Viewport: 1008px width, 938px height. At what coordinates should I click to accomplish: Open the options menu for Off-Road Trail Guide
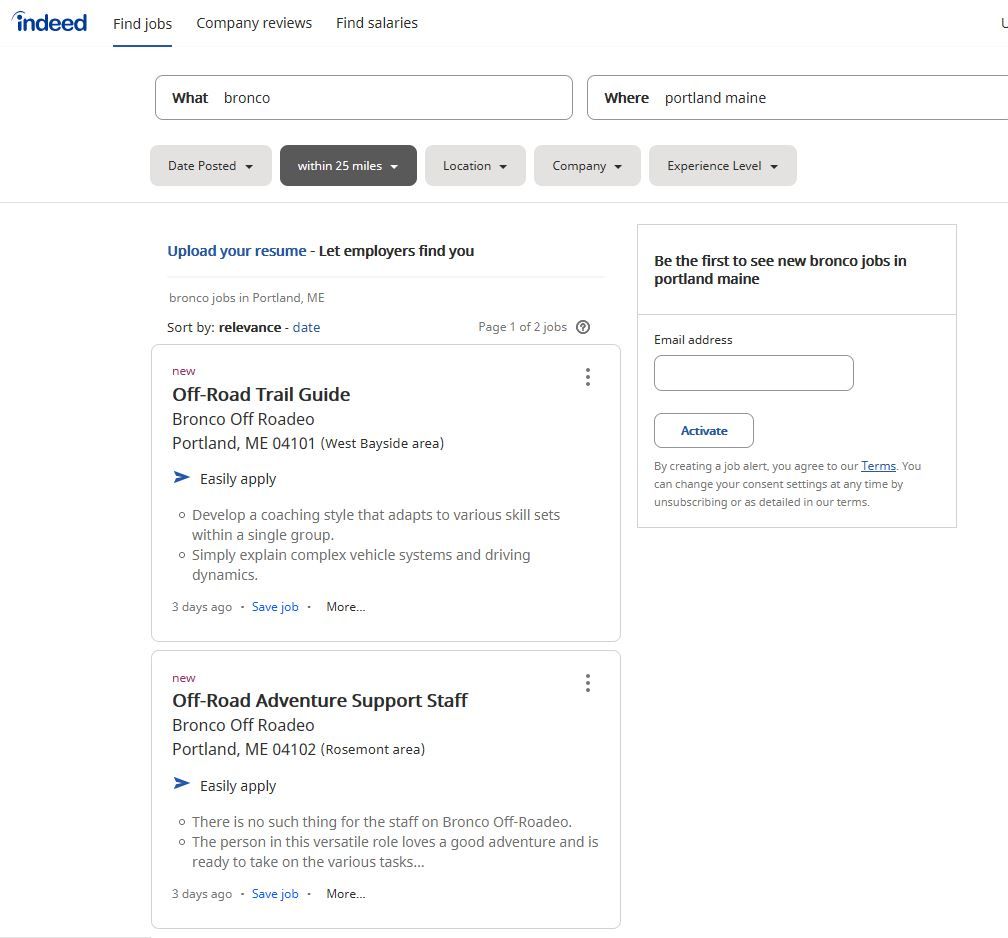click(x=588, y=377)
